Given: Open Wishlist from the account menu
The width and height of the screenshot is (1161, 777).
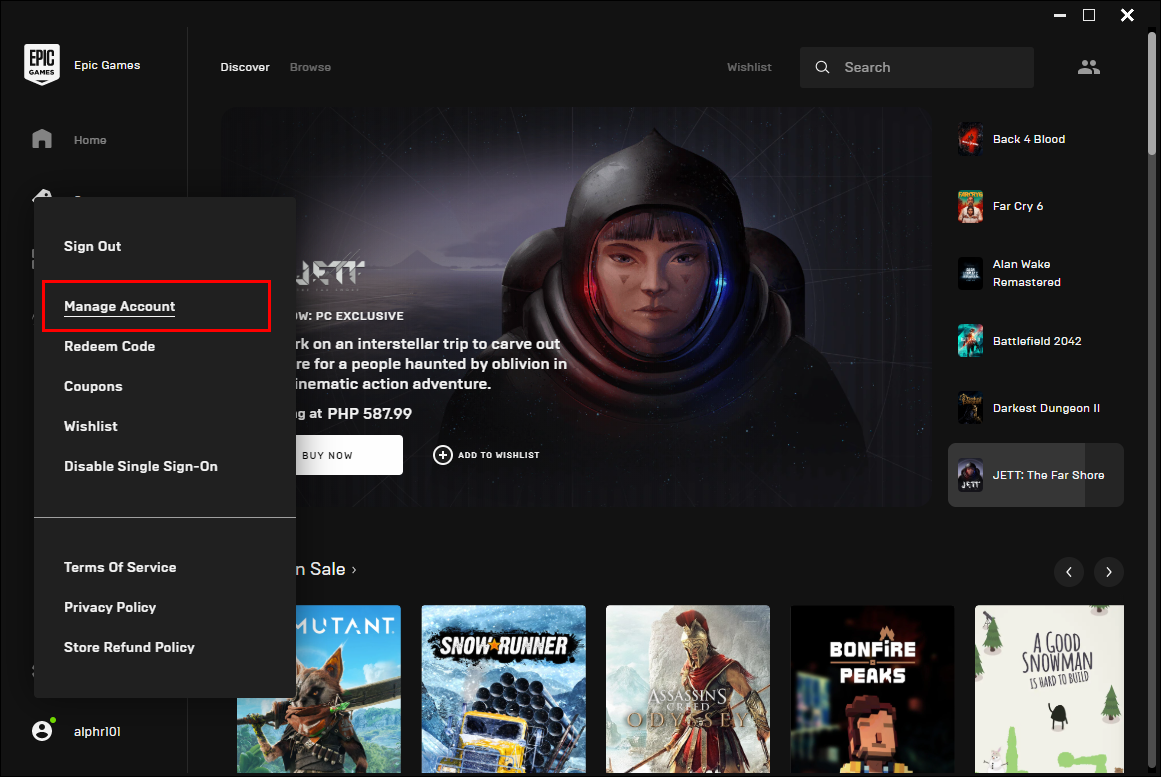Looking at the screenshot, I should [91, 426].
